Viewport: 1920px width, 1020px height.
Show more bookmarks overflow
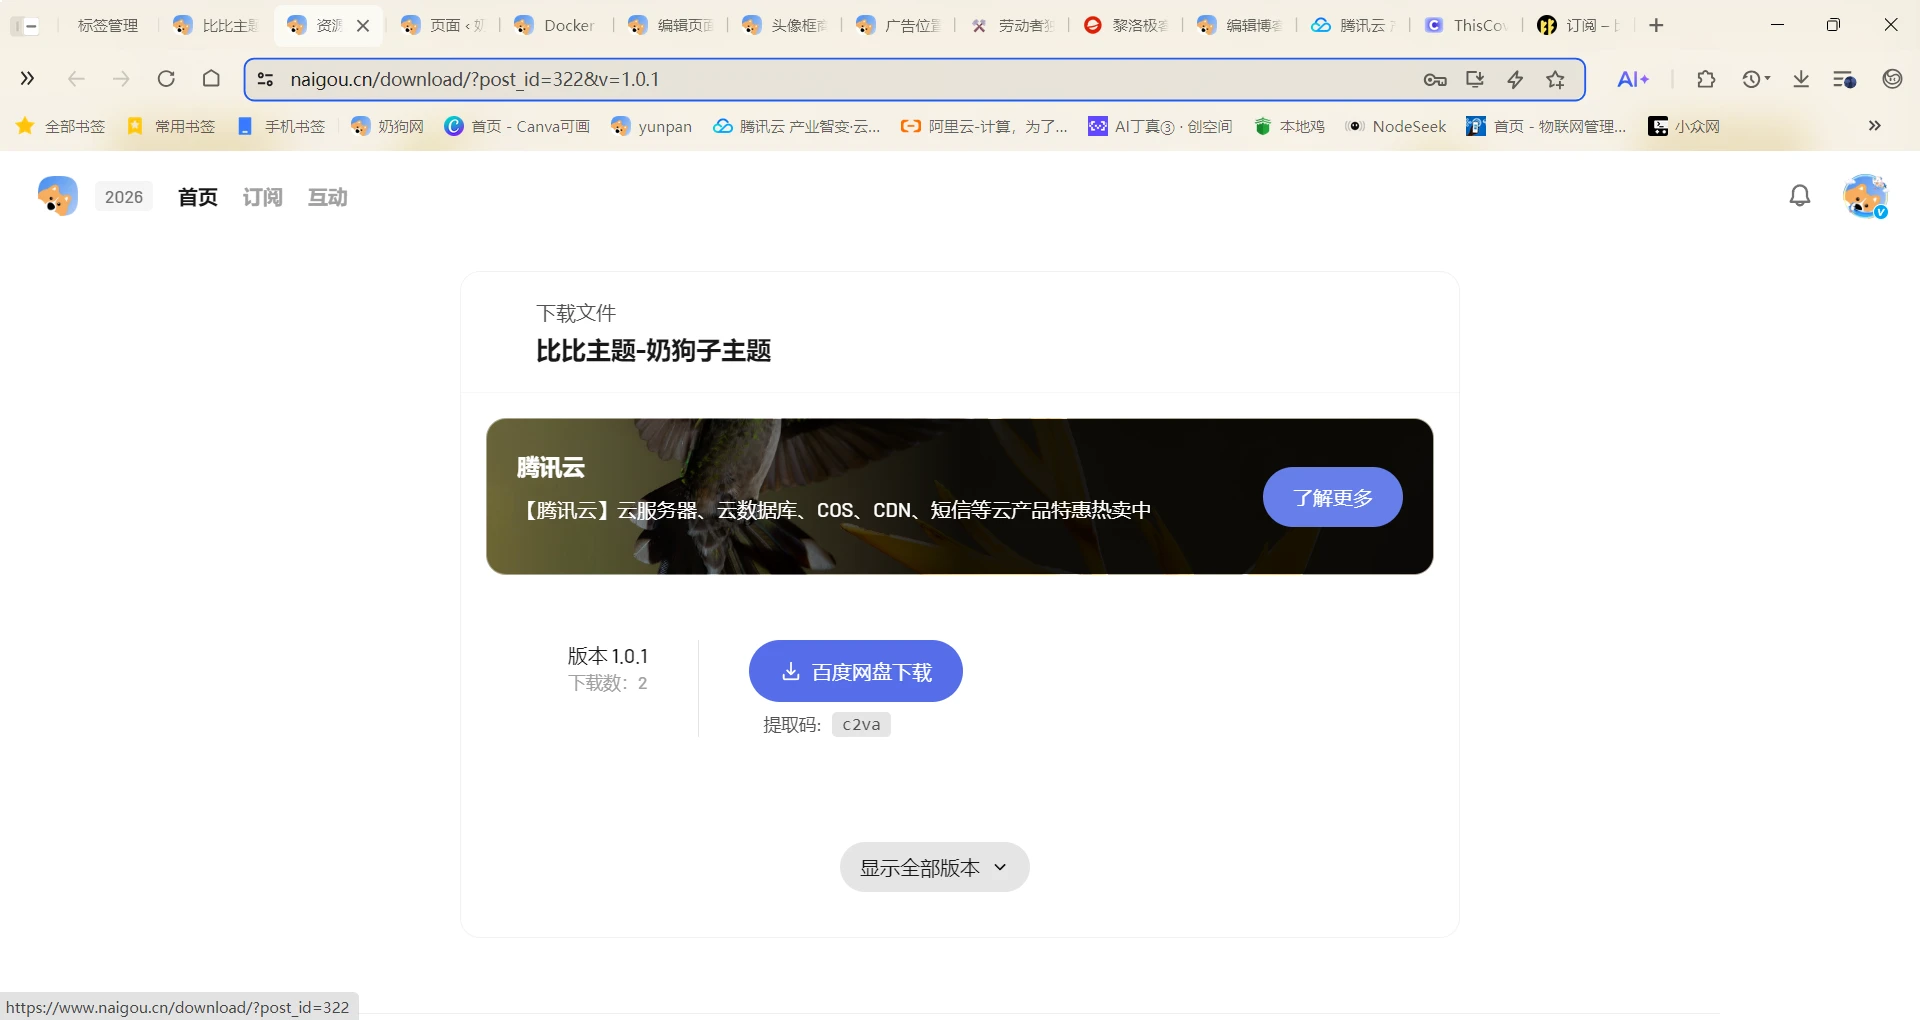pos(1875,126)
